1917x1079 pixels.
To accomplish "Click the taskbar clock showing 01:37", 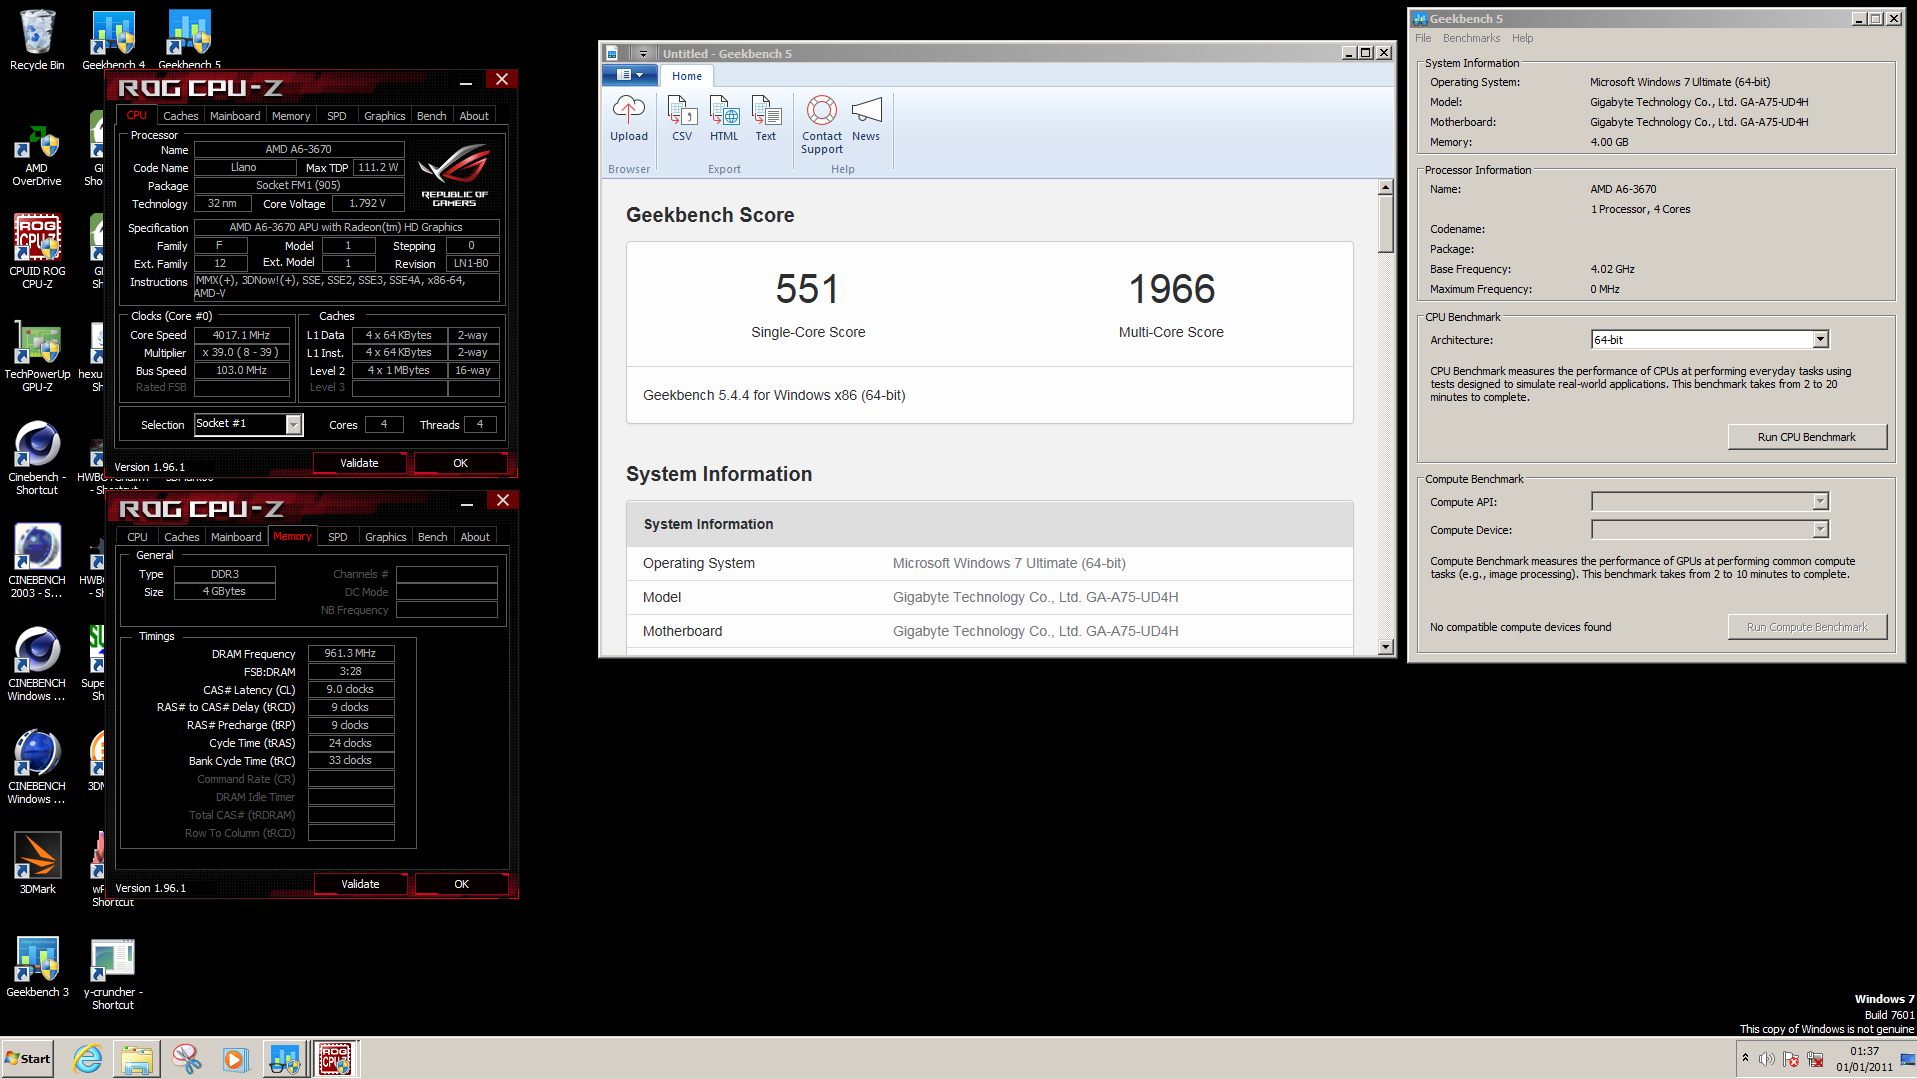I will pos(1864,1059).
